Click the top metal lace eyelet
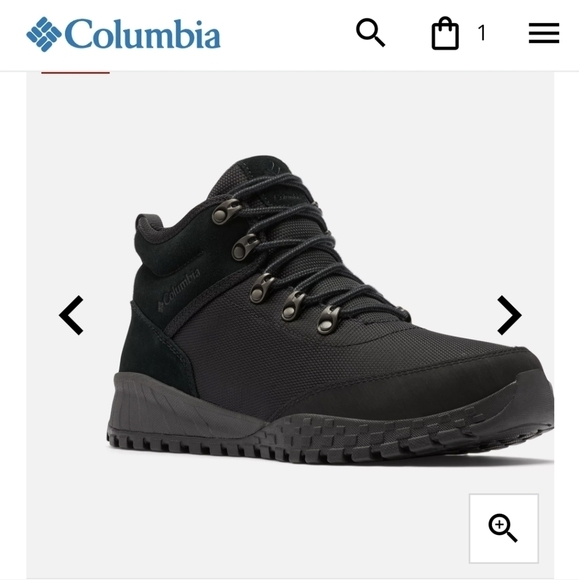The image size is (579, 580). pos(226,212)
